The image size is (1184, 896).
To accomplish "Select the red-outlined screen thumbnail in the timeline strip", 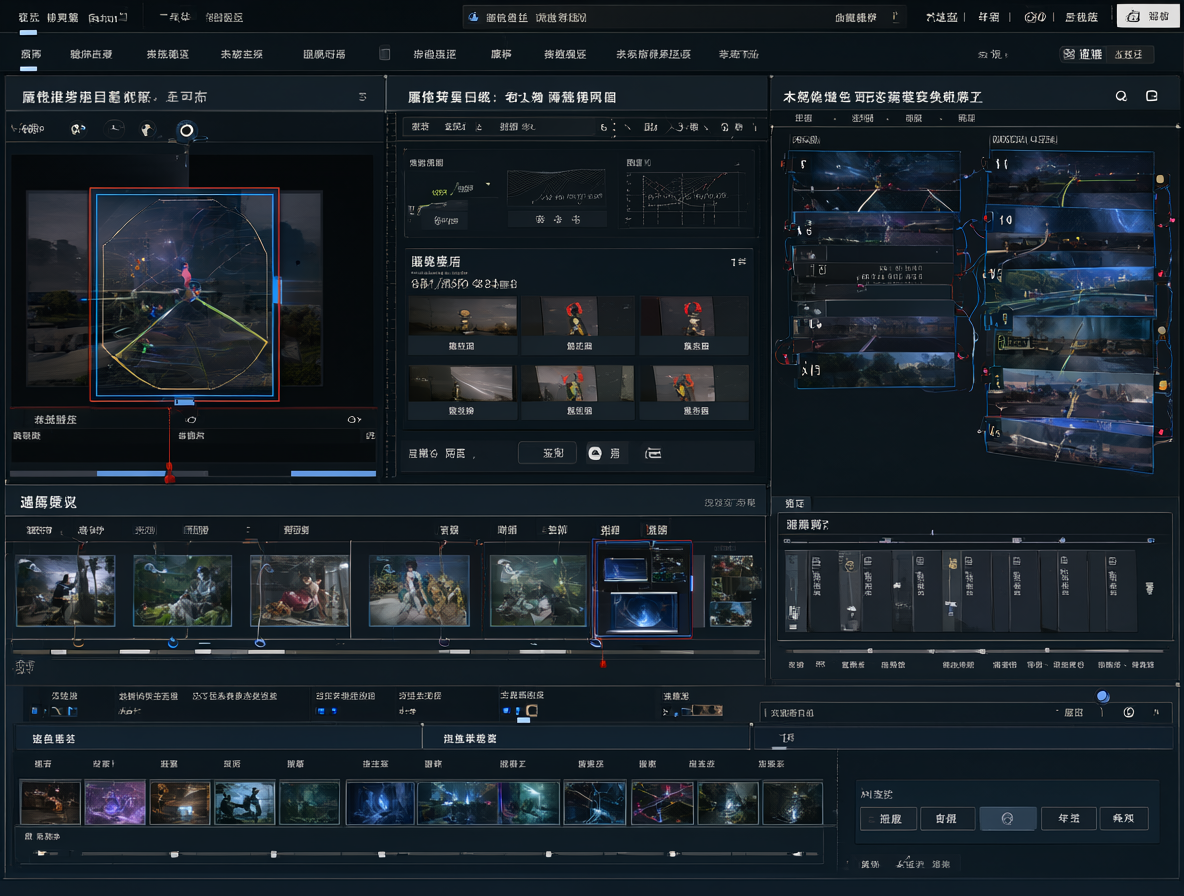I will coord(643,590).
